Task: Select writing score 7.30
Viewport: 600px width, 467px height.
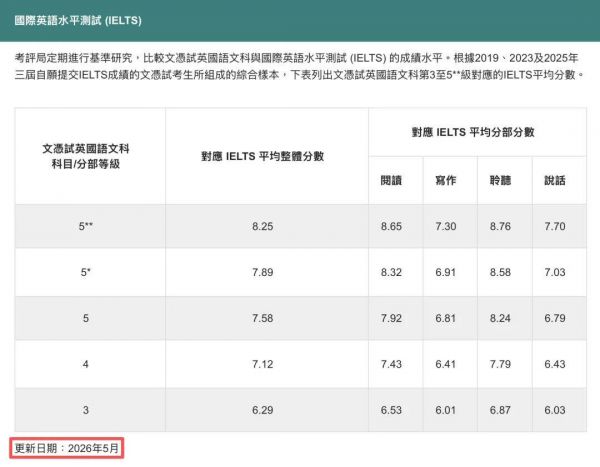Action: [x=446, y=226]
